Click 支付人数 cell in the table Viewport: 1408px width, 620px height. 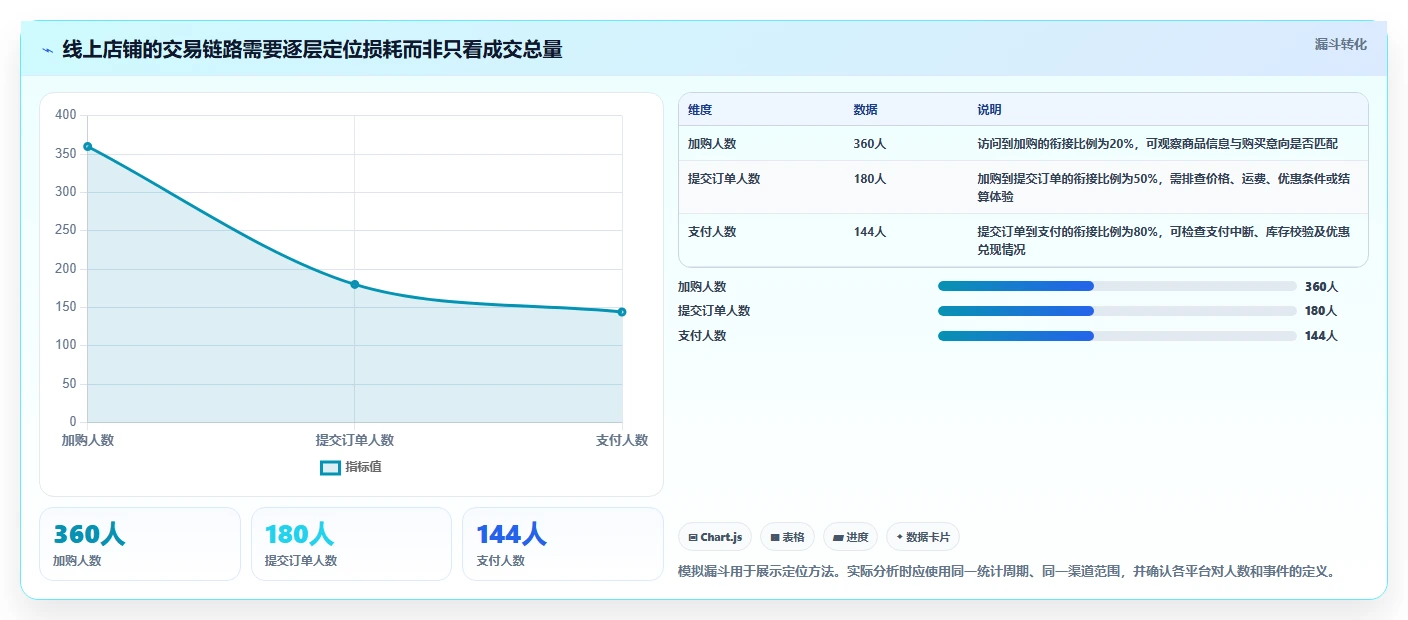(712, 232)
